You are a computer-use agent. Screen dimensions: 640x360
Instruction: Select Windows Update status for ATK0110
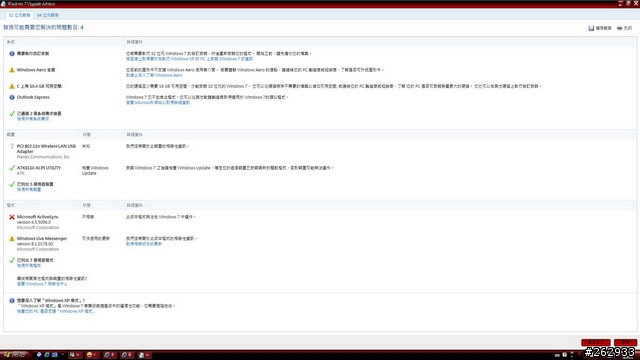(x=95, y=171)
